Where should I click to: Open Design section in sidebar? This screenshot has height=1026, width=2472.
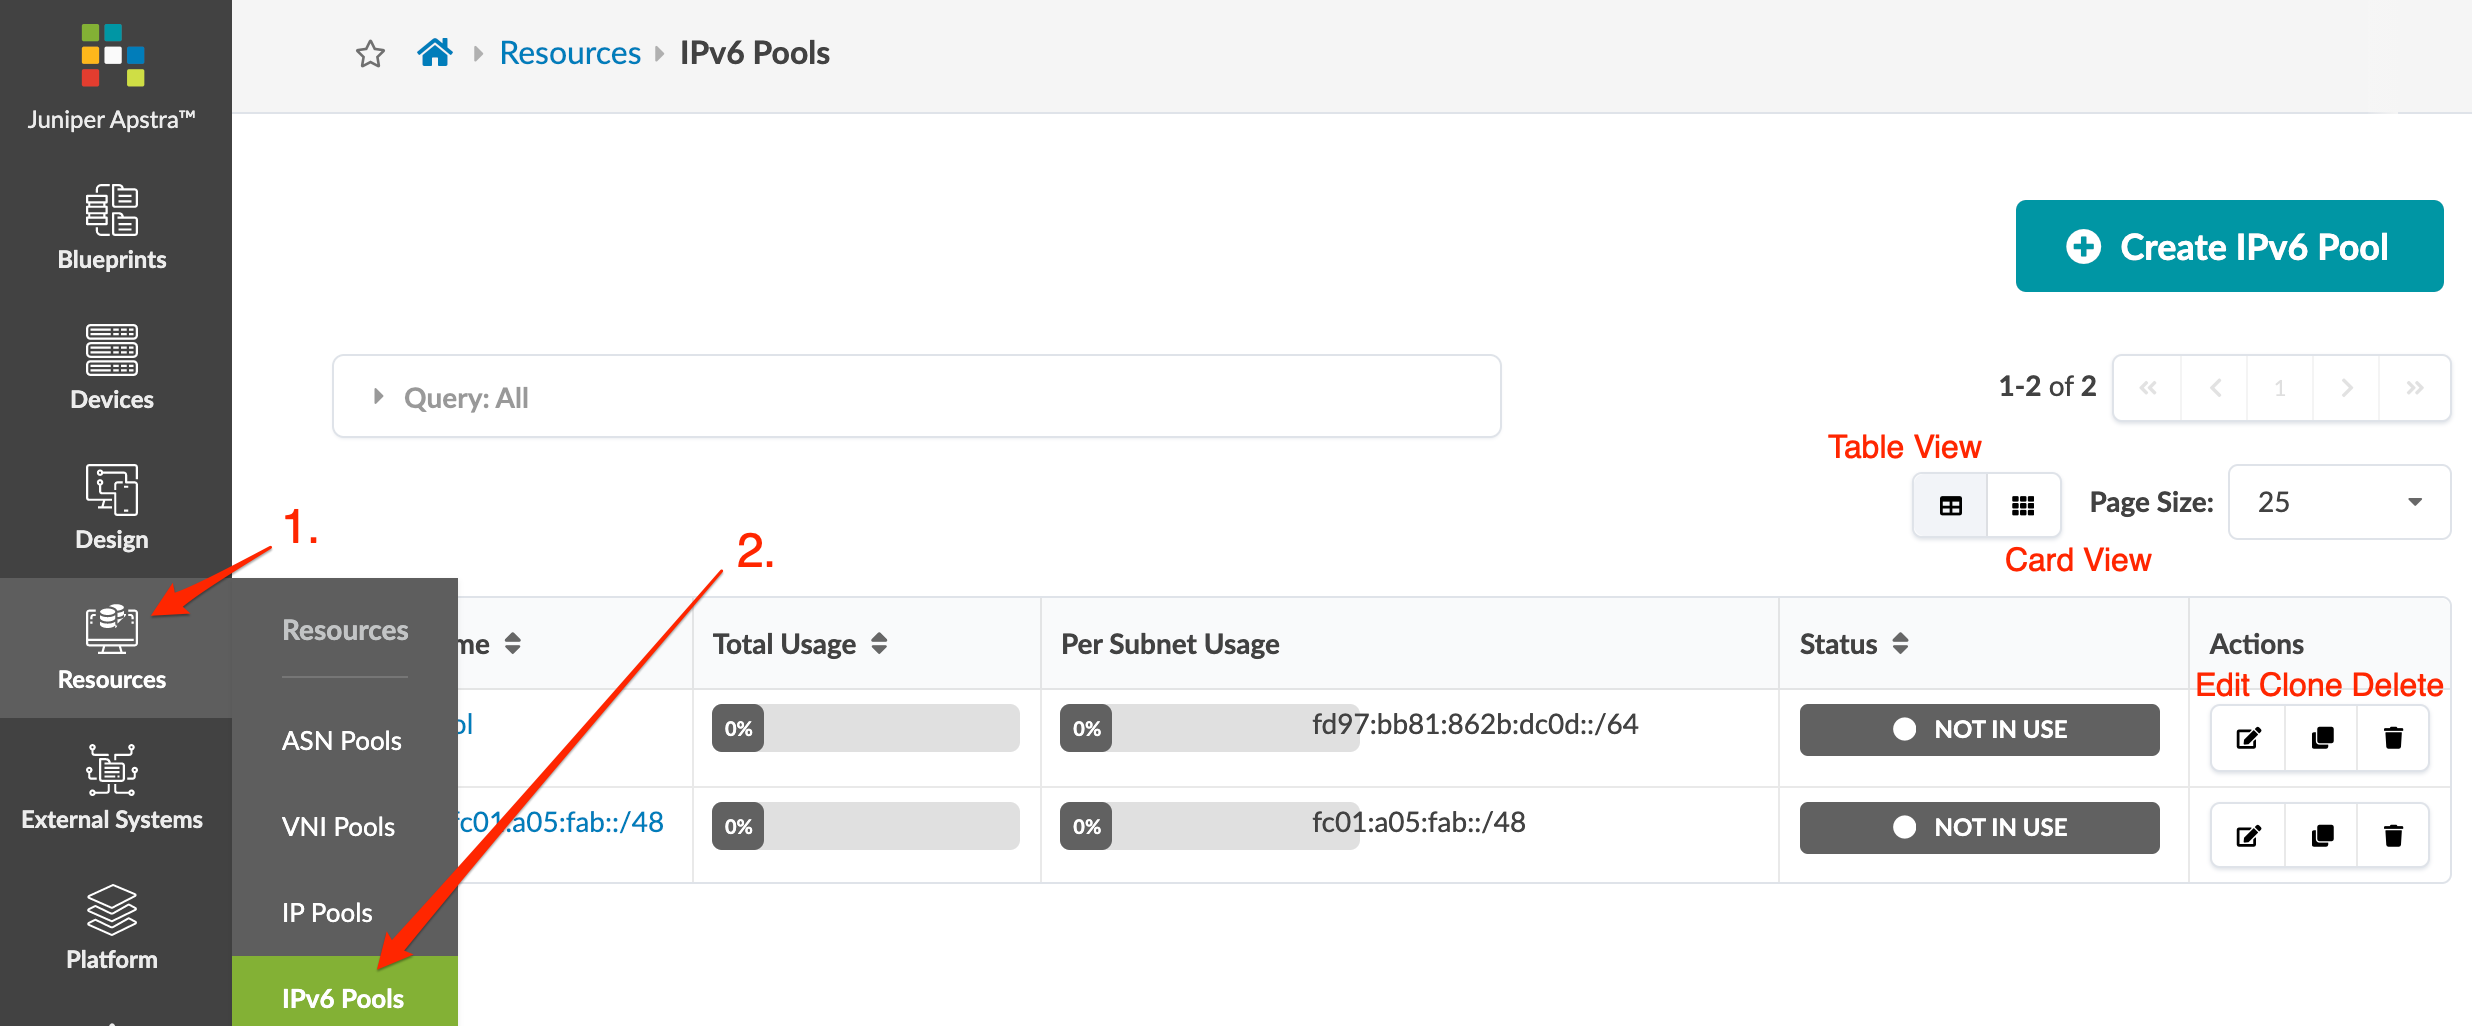[x=112, y=507]
